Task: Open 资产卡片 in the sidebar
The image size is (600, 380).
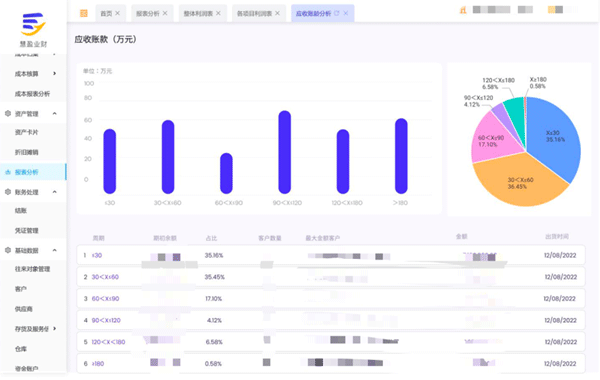Action: [26, 132]
